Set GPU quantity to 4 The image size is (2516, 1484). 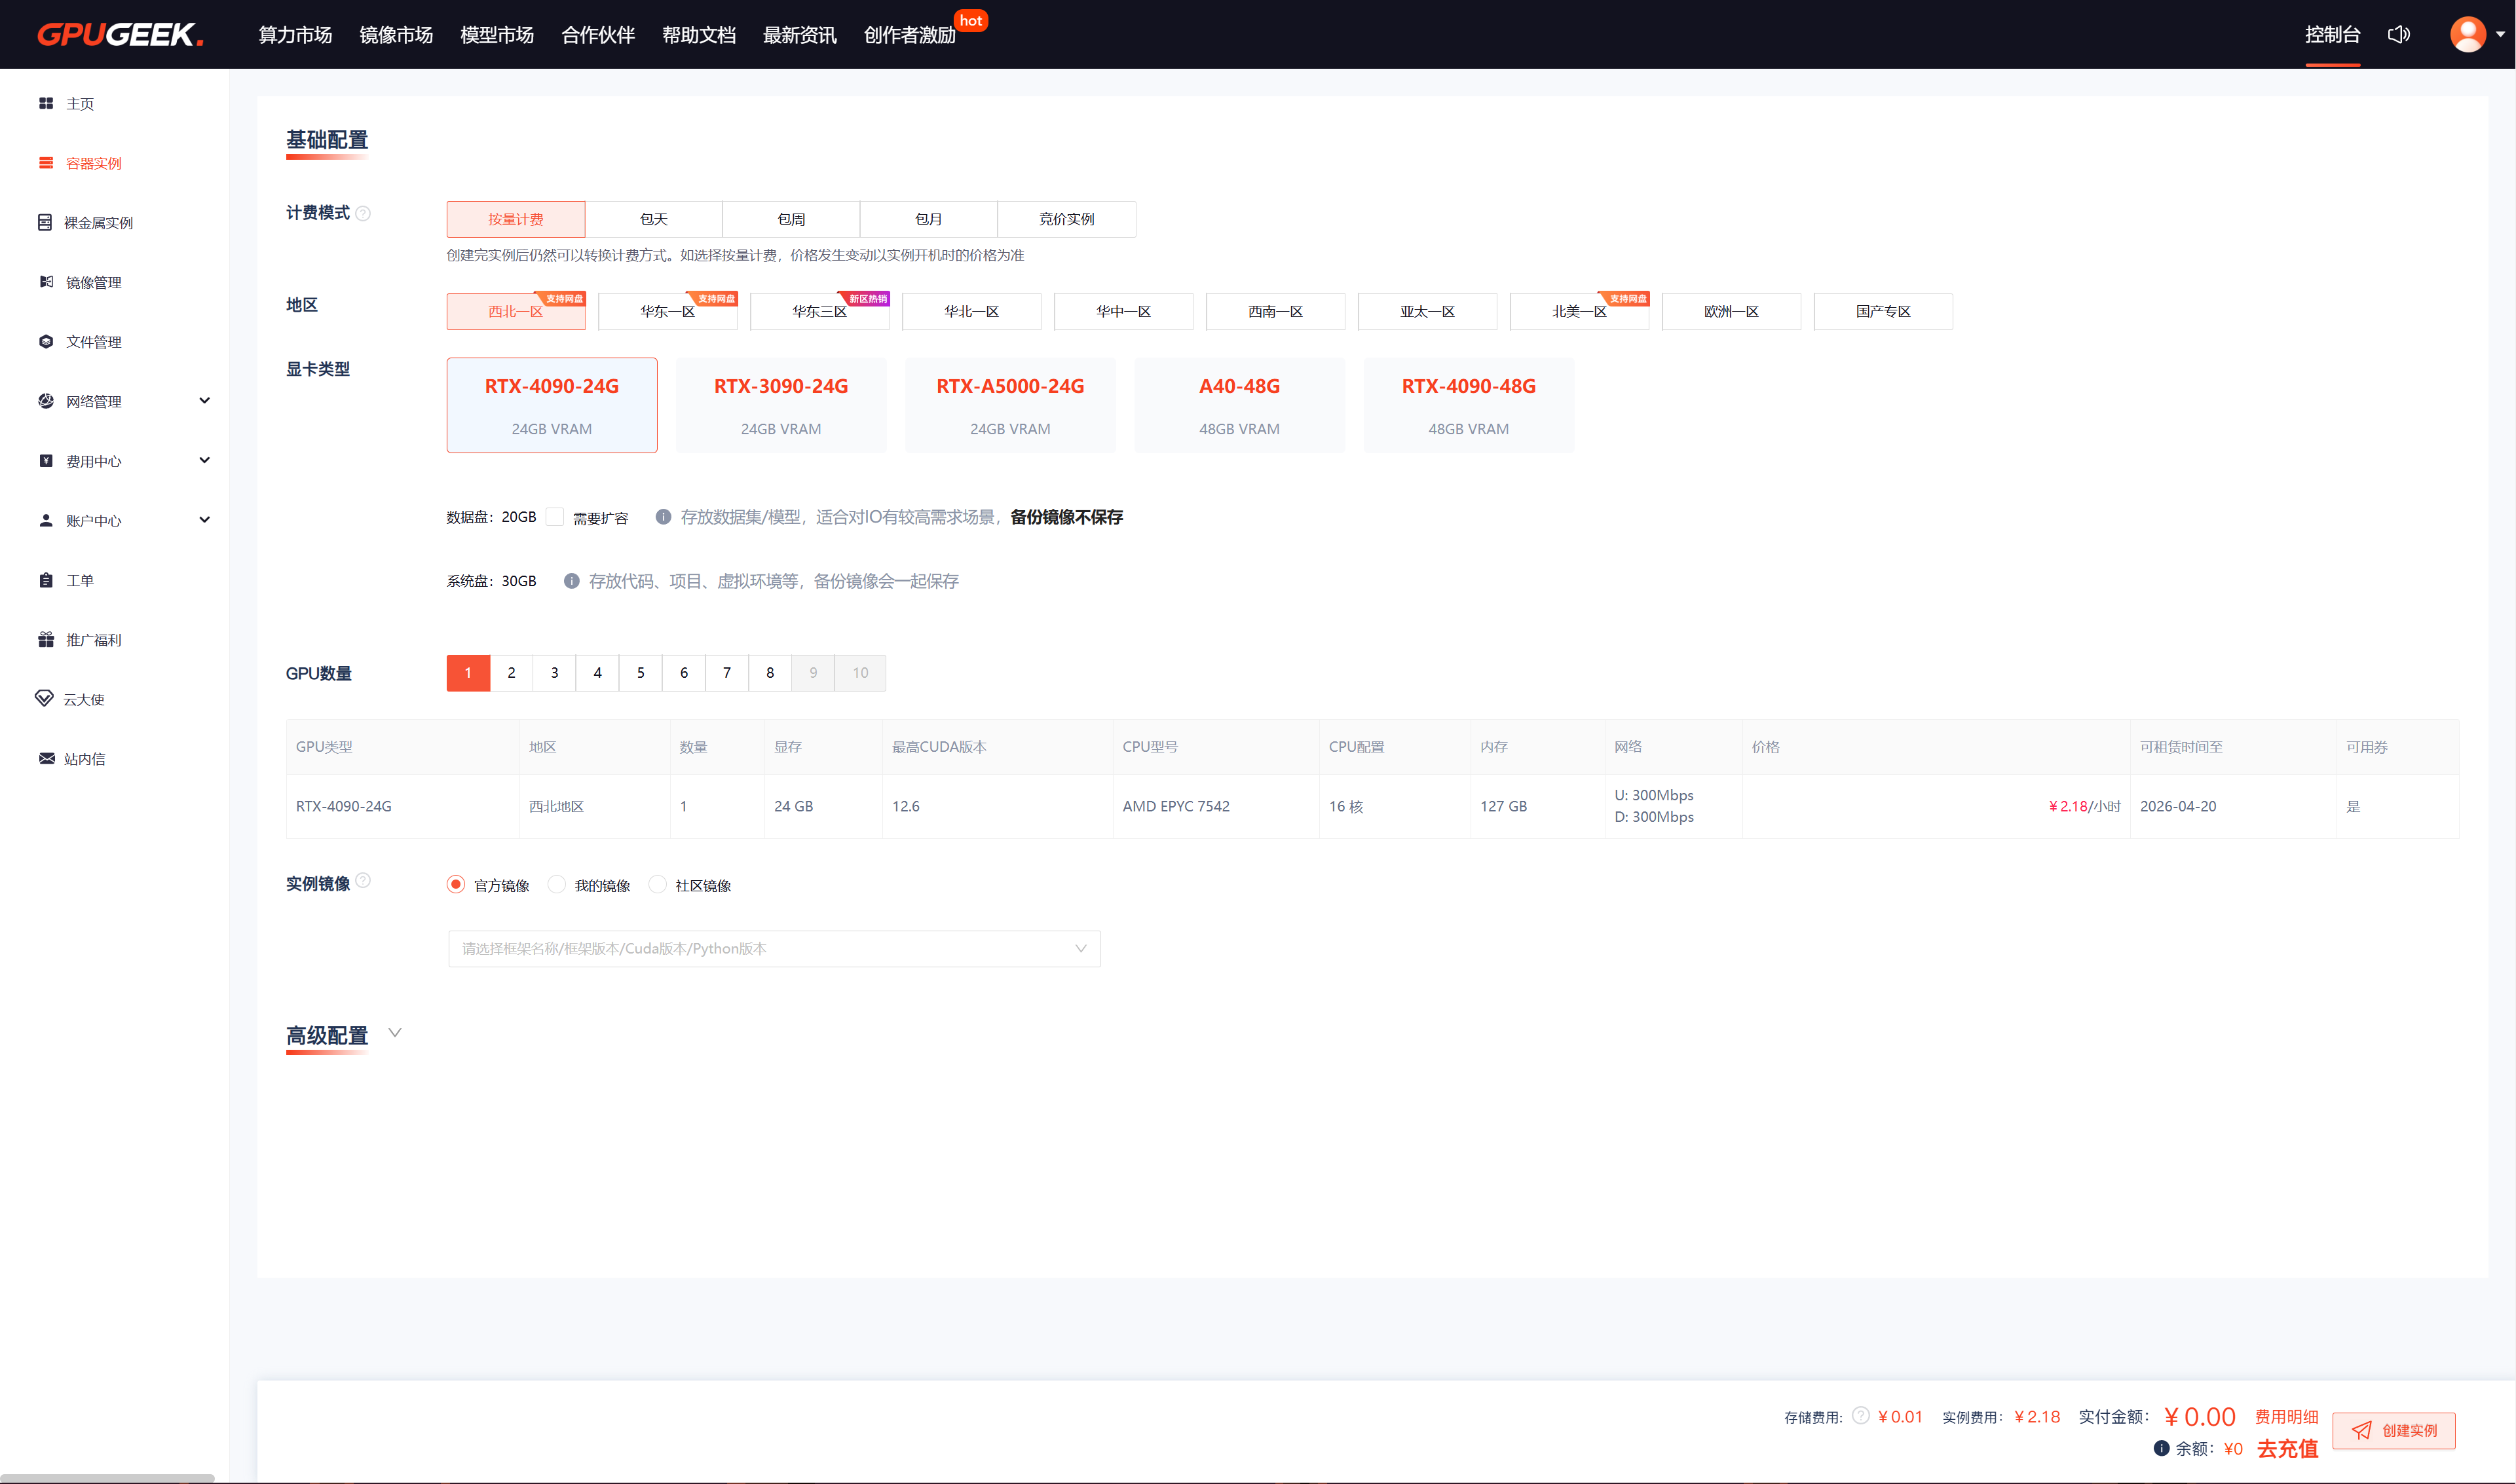[597, 673]
